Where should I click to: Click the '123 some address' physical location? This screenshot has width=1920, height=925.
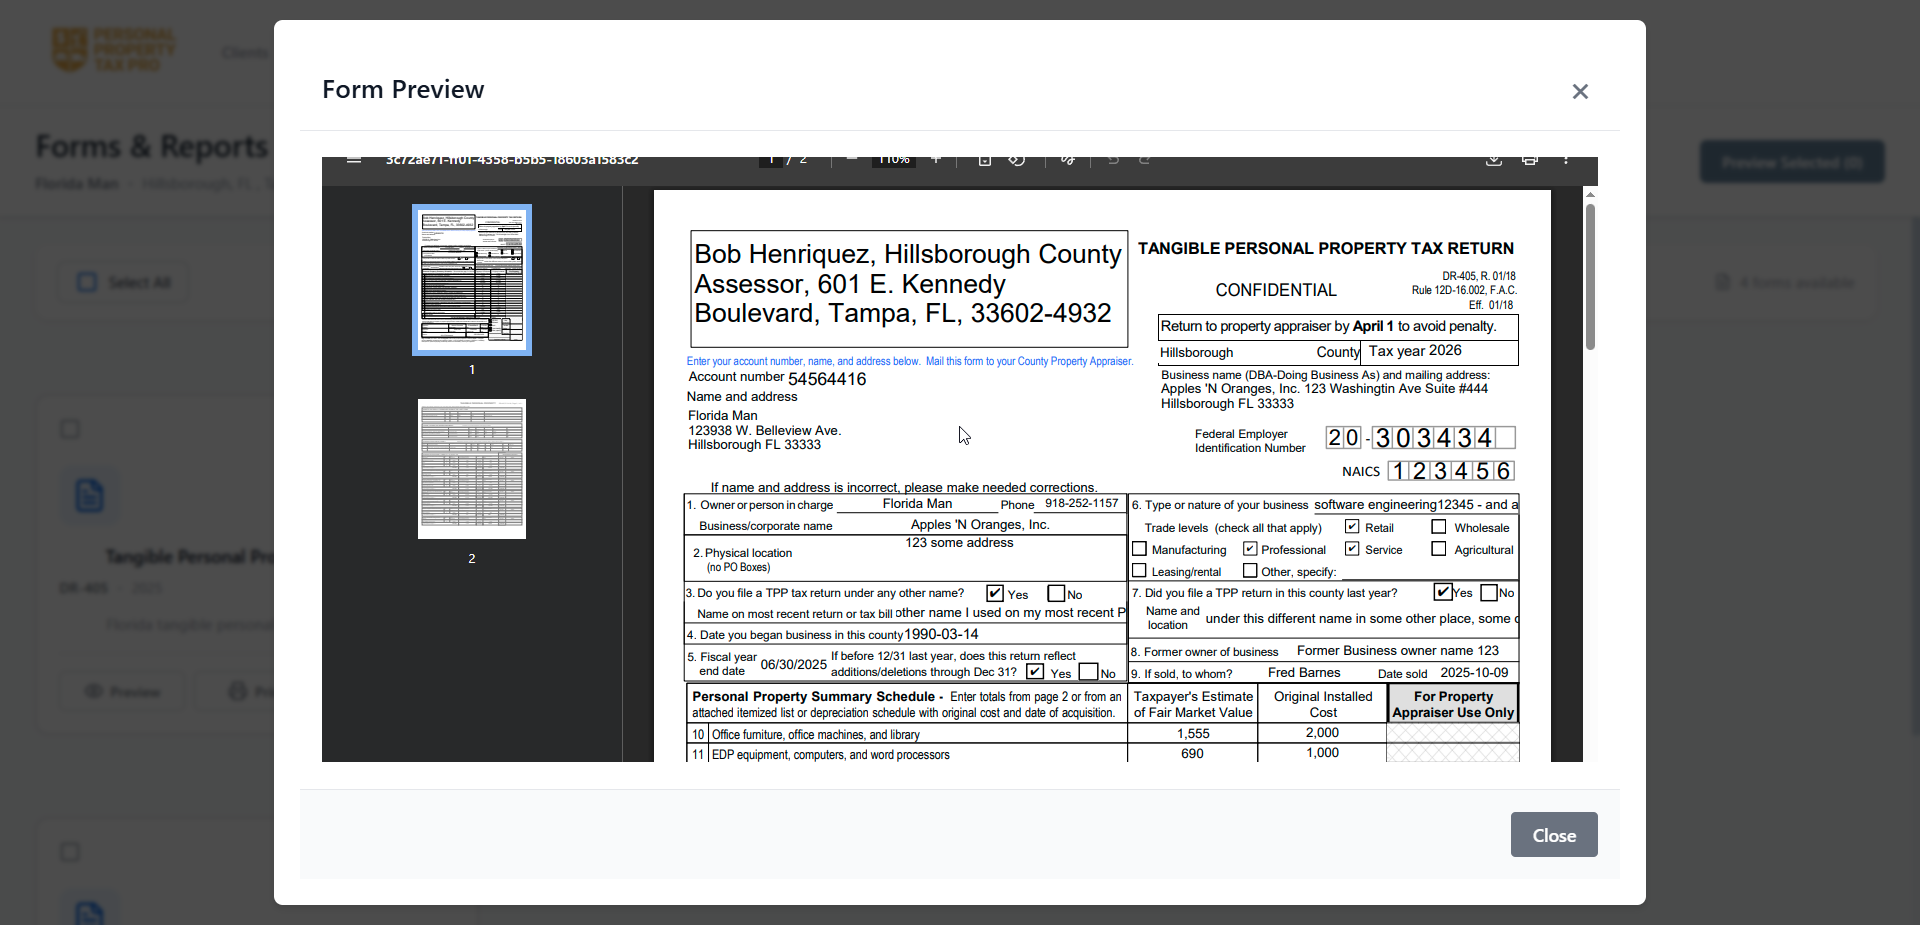(959, 542)
